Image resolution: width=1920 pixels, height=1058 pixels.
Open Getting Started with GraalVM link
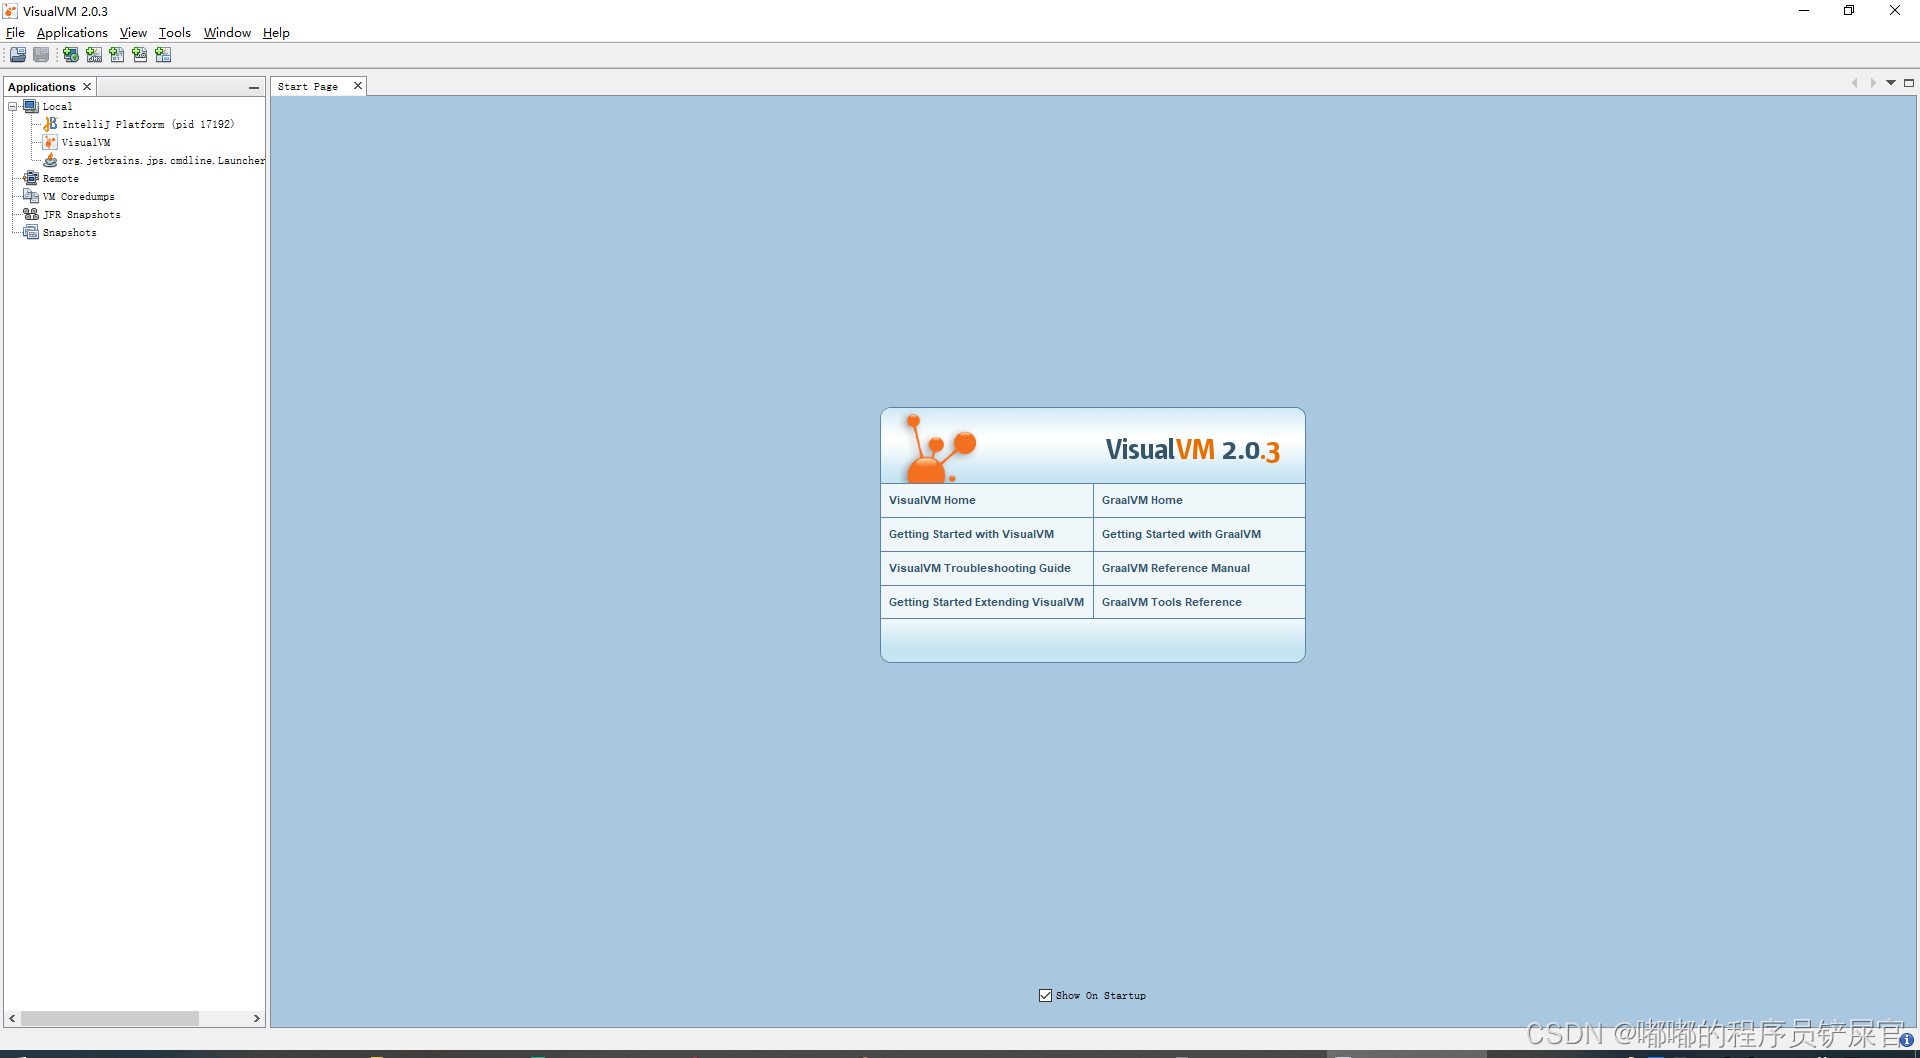point(1181,534)
